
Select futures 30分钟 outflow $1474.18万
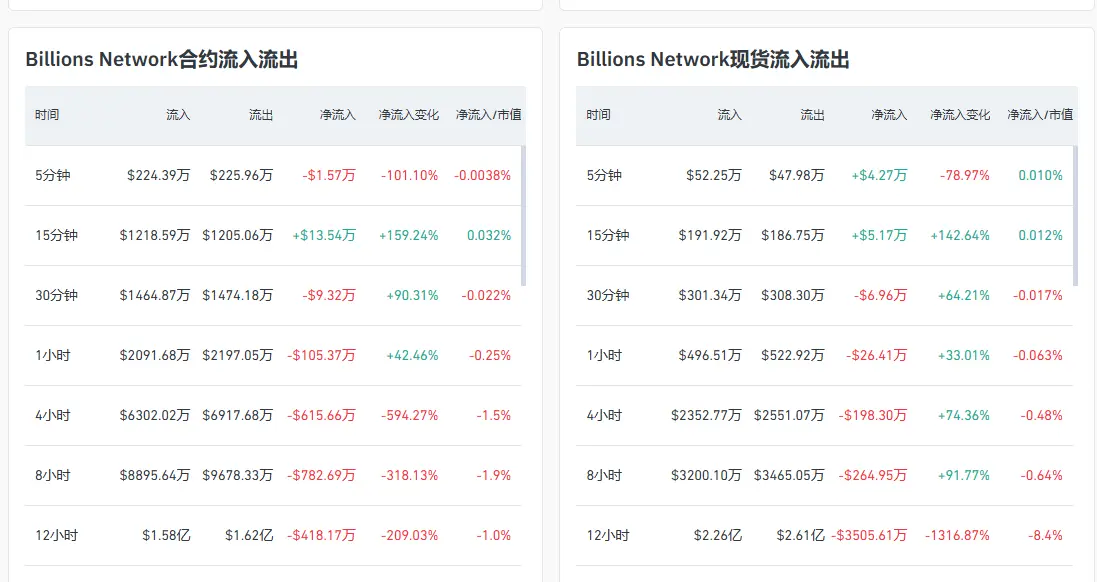click(238, 296)
